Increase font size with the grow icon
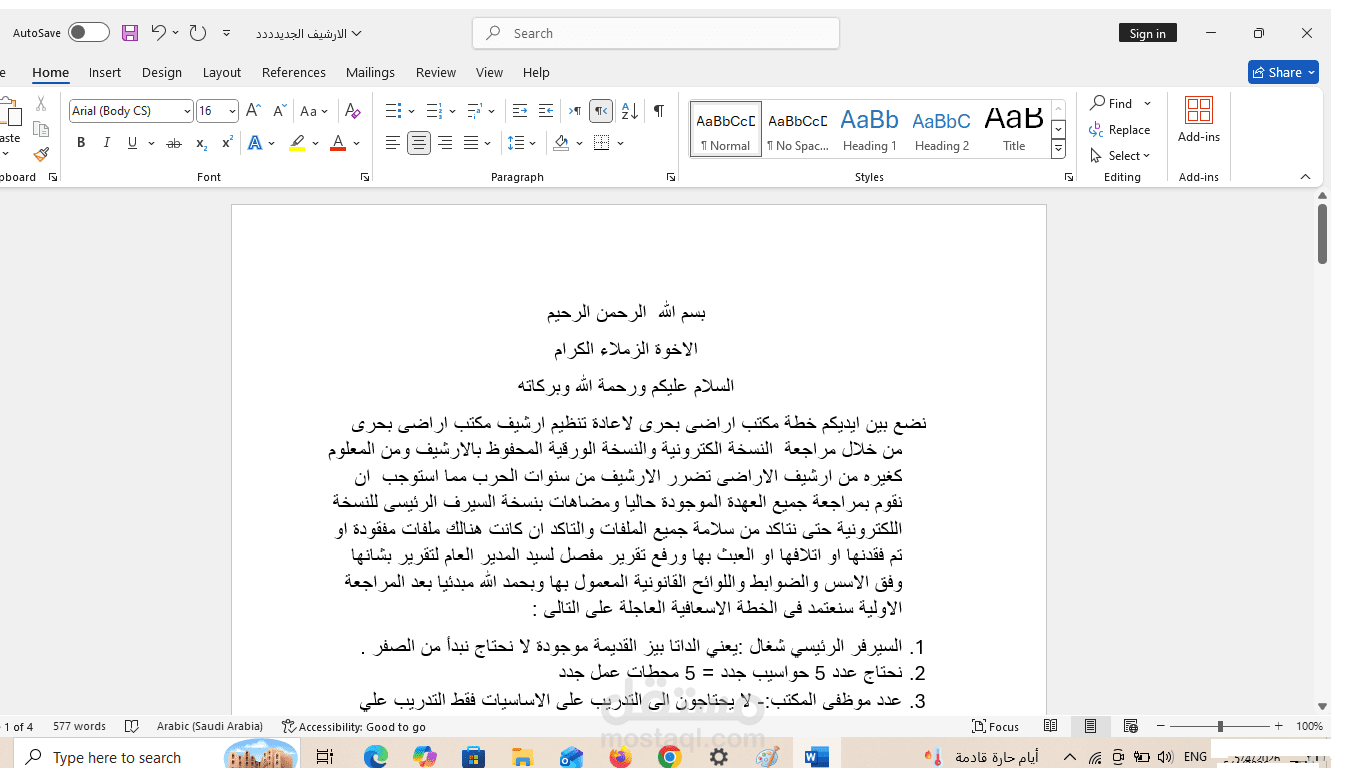Image resolution: width=1366 pixels, height=768 pixels. tap(253, 111)
